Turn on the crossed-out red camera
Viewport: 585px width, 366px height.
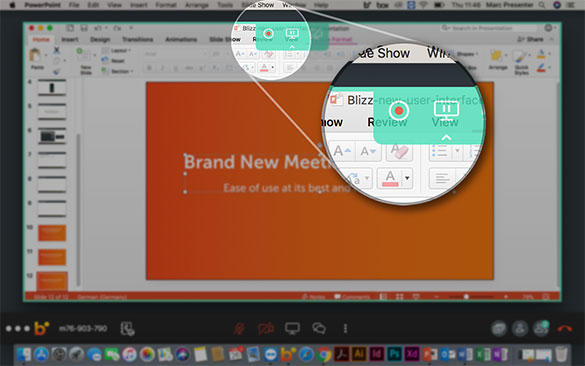(266, 328)
